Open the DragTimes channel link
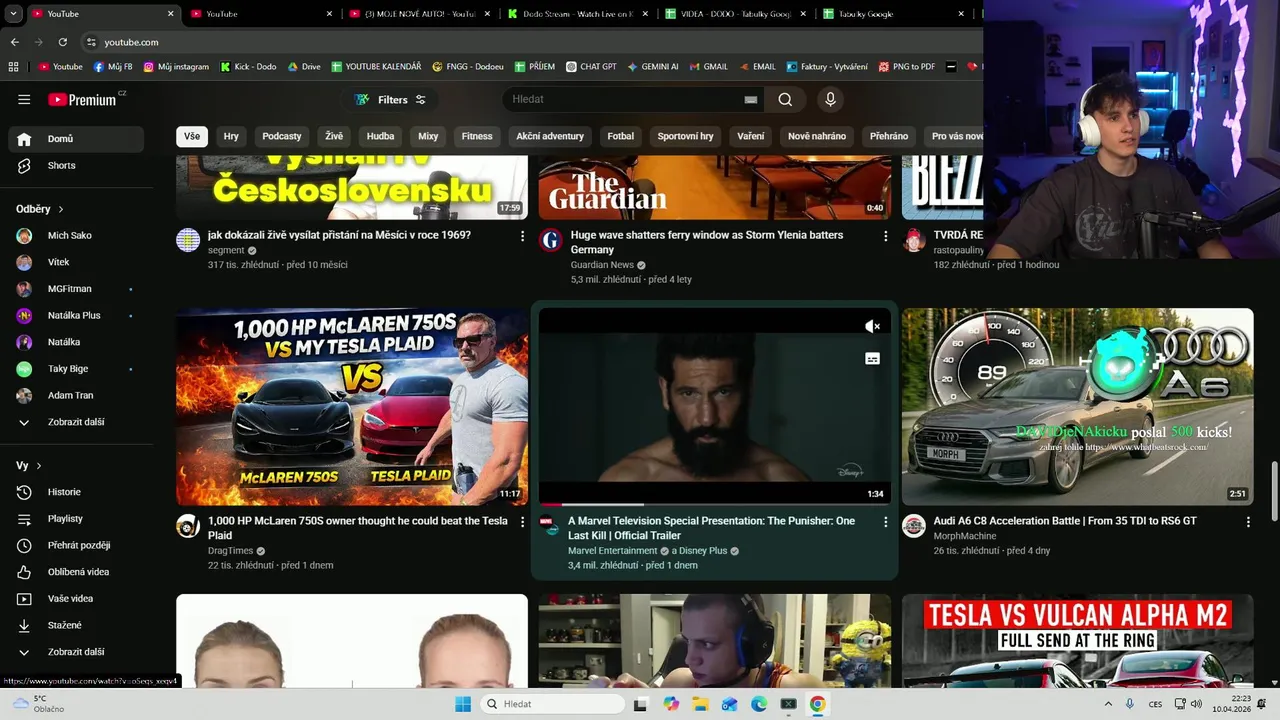This screenshot has height=720, width=1280. point(230,551)
